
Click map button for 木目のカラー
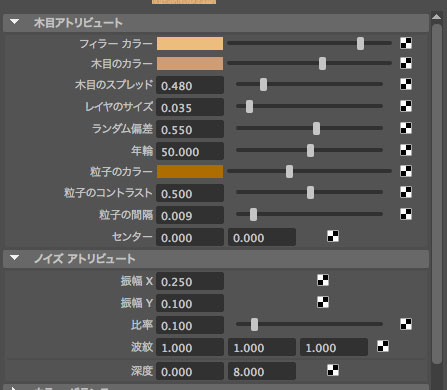(x=406, y=63)
